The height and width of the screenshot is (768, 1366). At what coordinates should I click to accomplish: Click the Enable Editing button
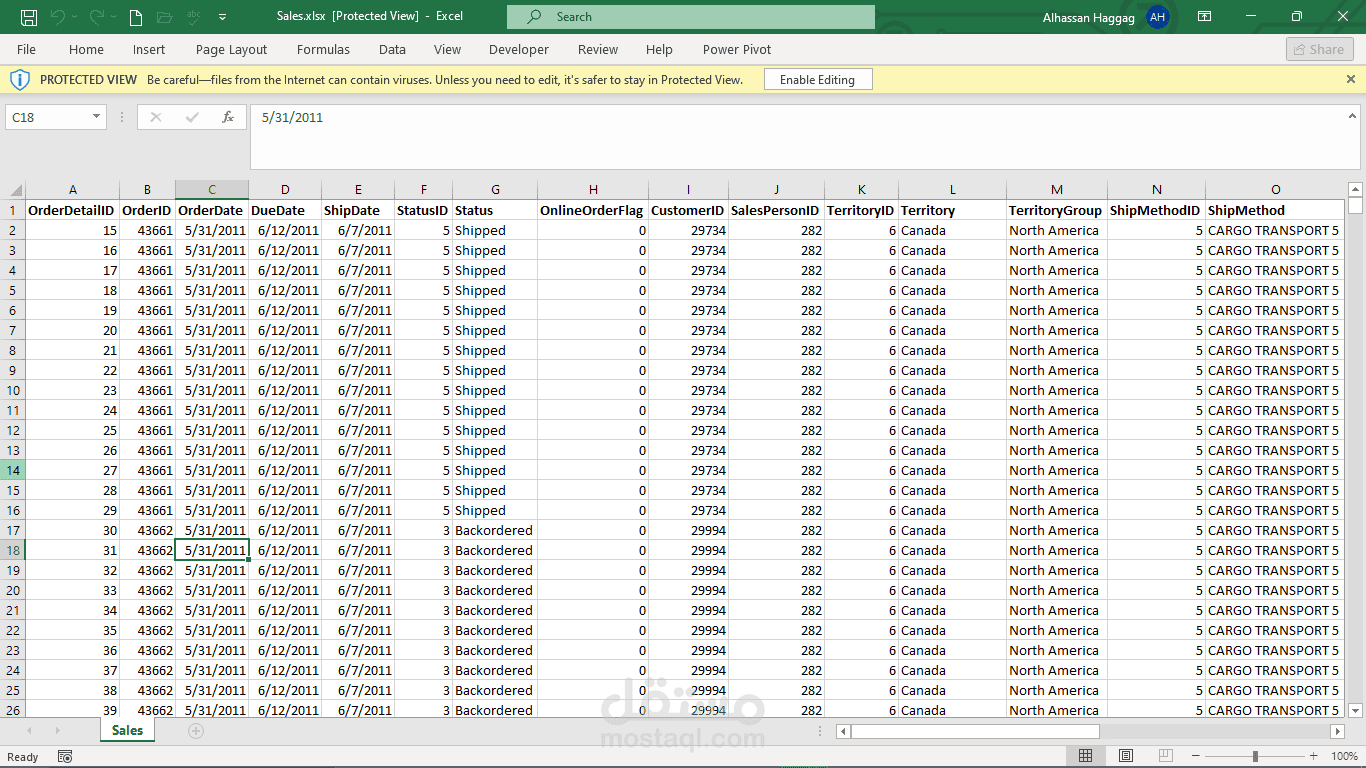pos(817,80)
